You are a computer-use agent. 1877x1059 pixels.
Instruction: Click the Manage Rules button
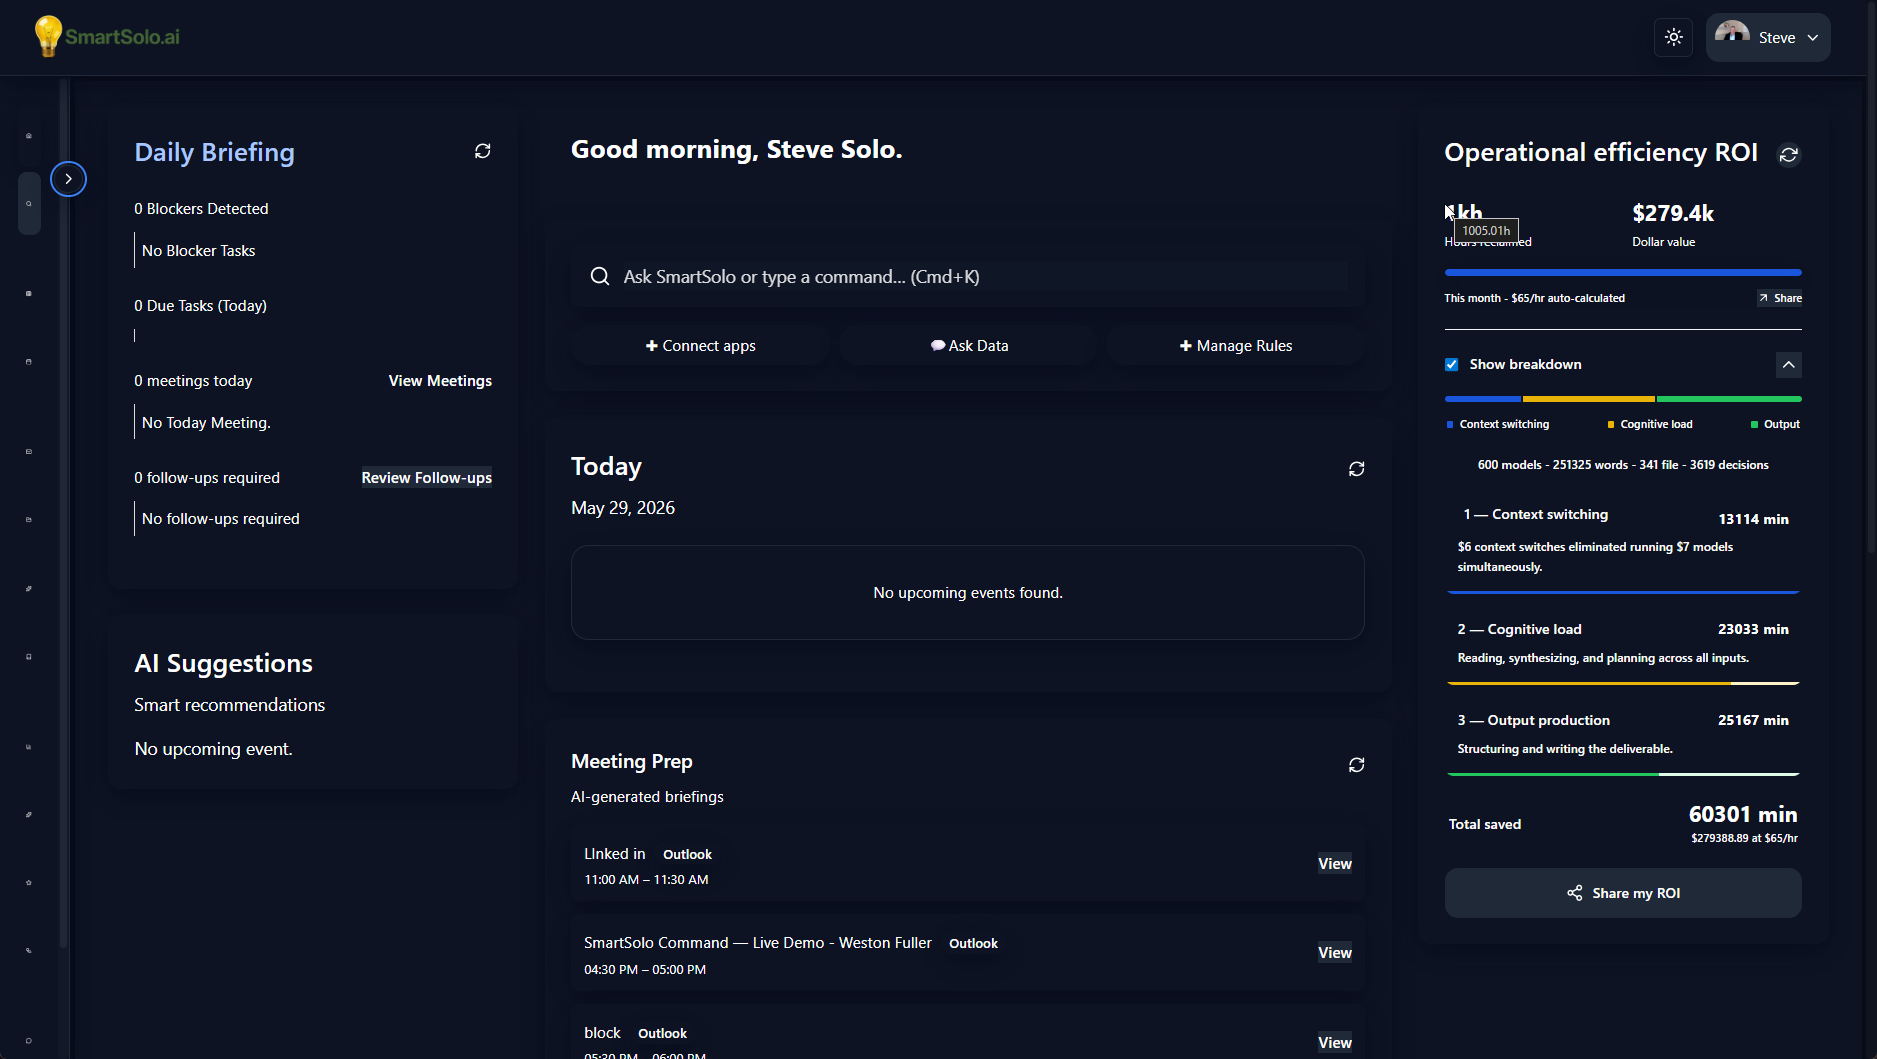click(x=1236, y=345)
